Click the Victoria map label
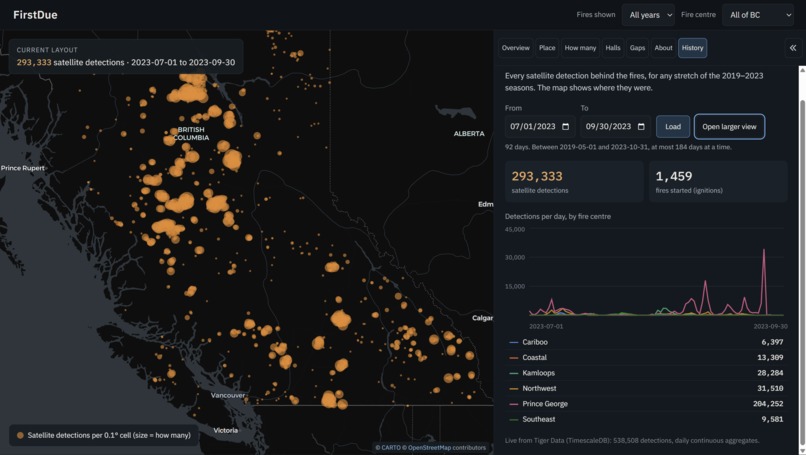 tap(226, 430)
